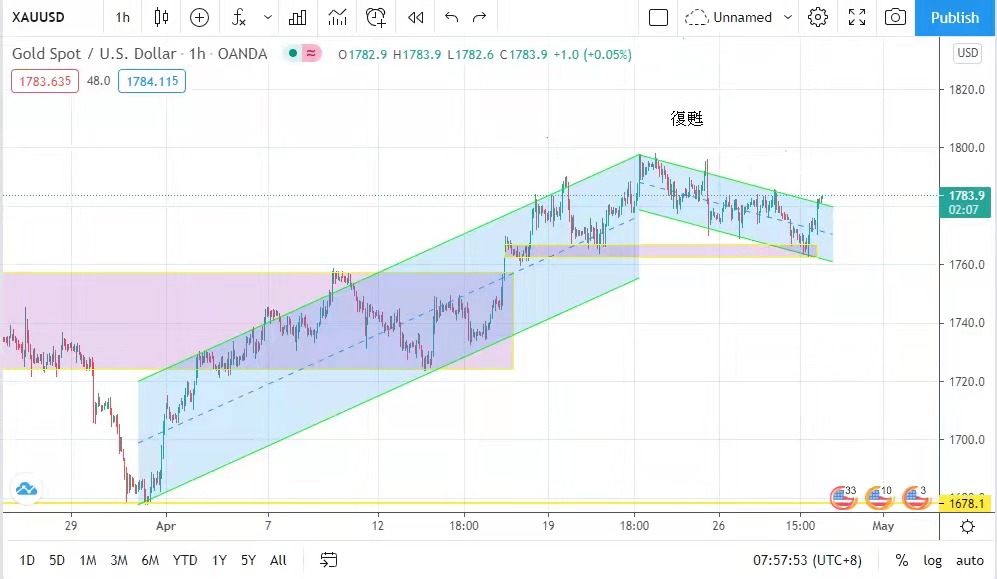
Task: Open the indicators fx panel
Action: pyautogui.click(x=238, y=17)
